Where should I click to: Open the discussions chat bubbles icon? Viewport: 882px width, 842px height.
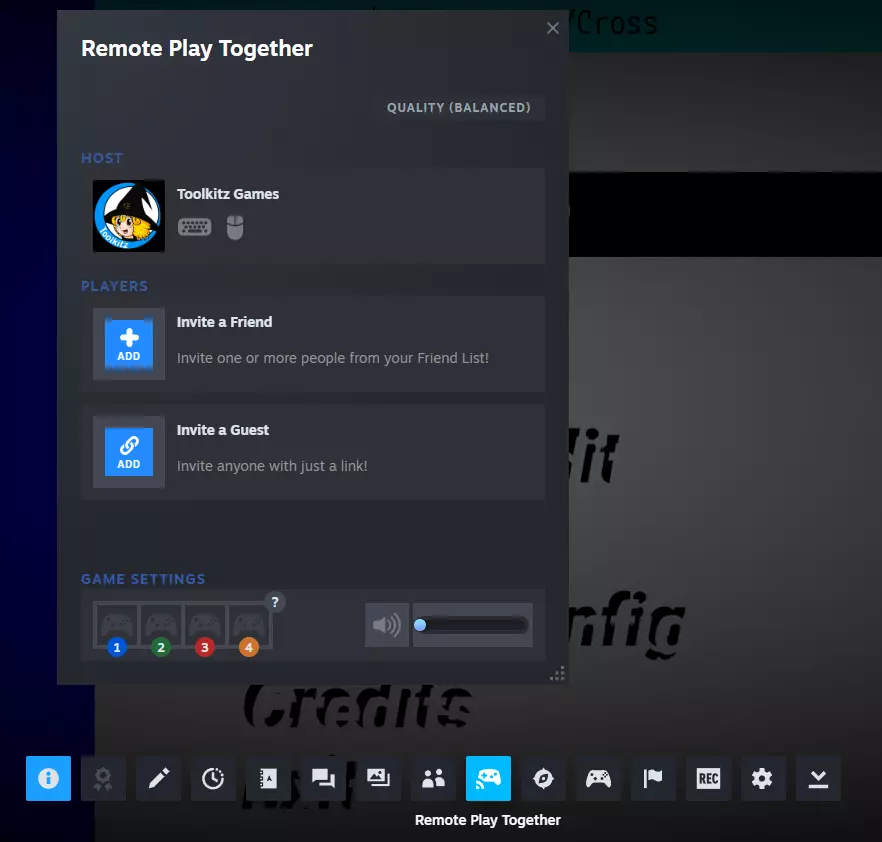(x=323, y=778)
